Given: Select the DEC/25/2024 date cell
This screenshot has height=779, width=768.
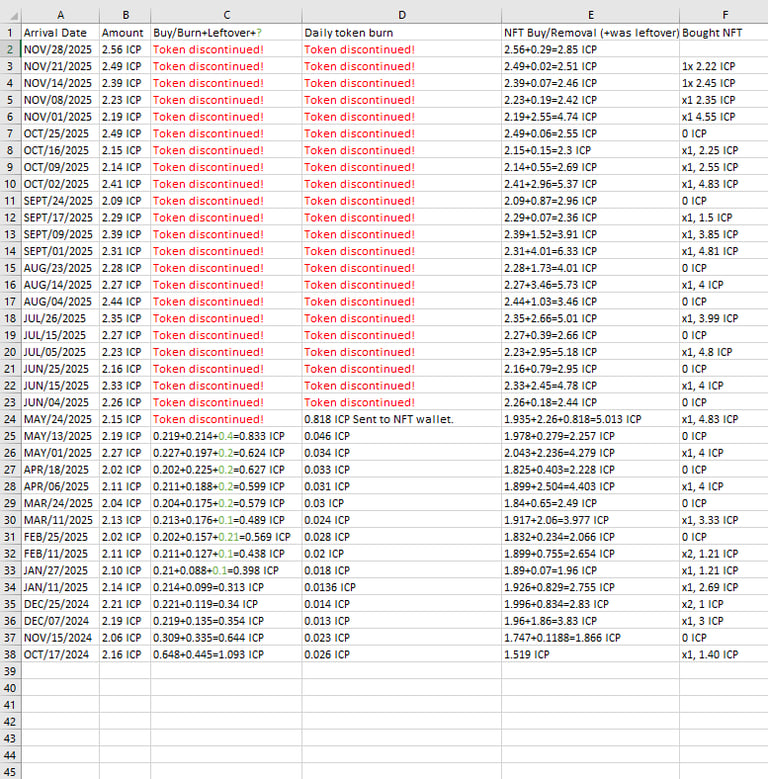Looking at the screenshot, I should [60, 604].
